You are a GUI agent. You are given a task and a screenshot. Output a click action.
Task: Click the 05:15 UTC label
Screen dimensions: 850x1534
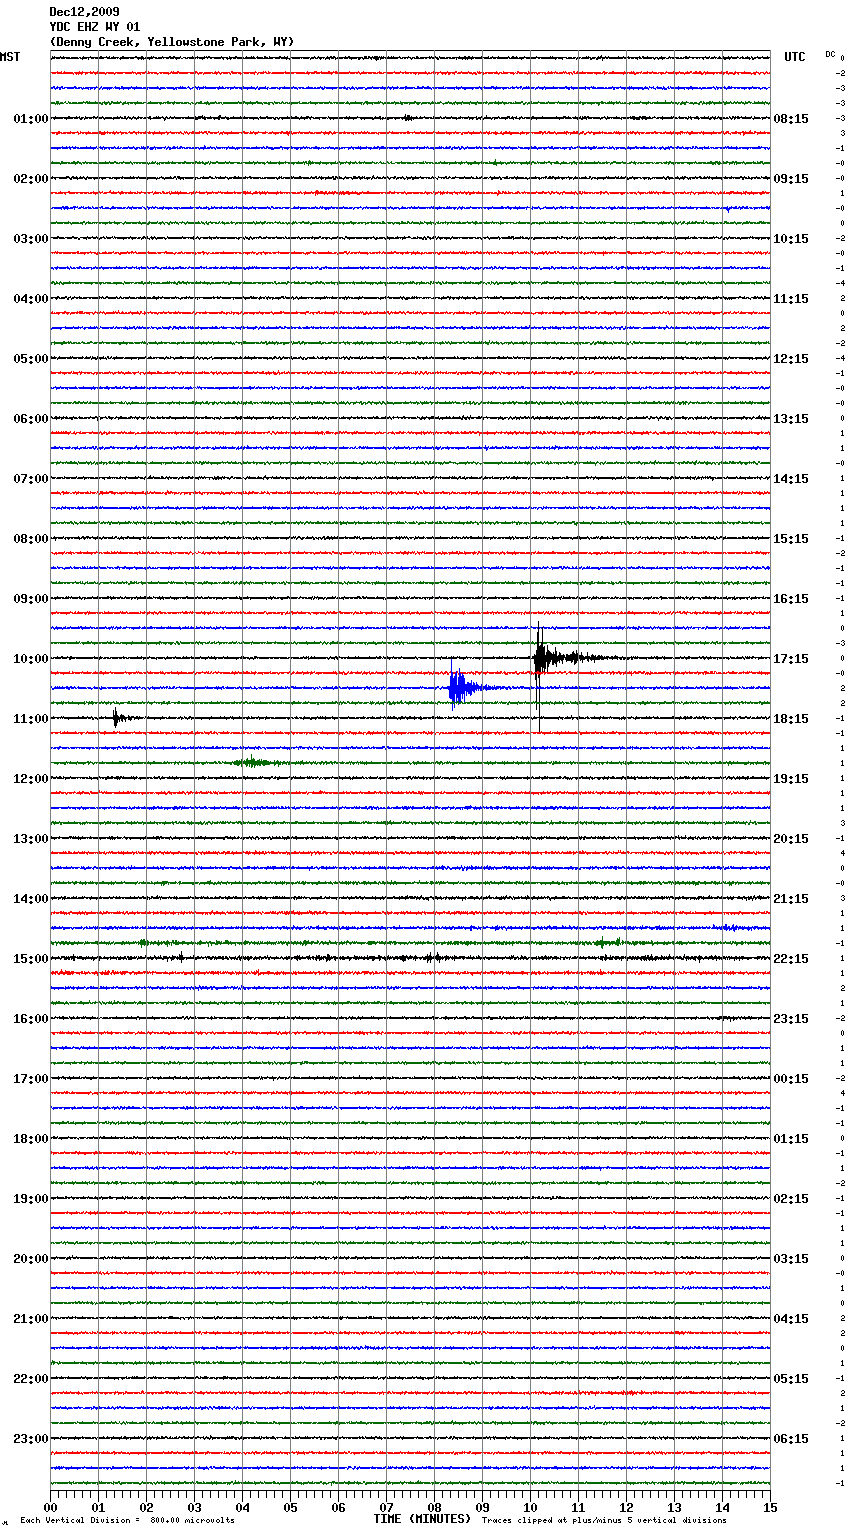[791, 1379]
